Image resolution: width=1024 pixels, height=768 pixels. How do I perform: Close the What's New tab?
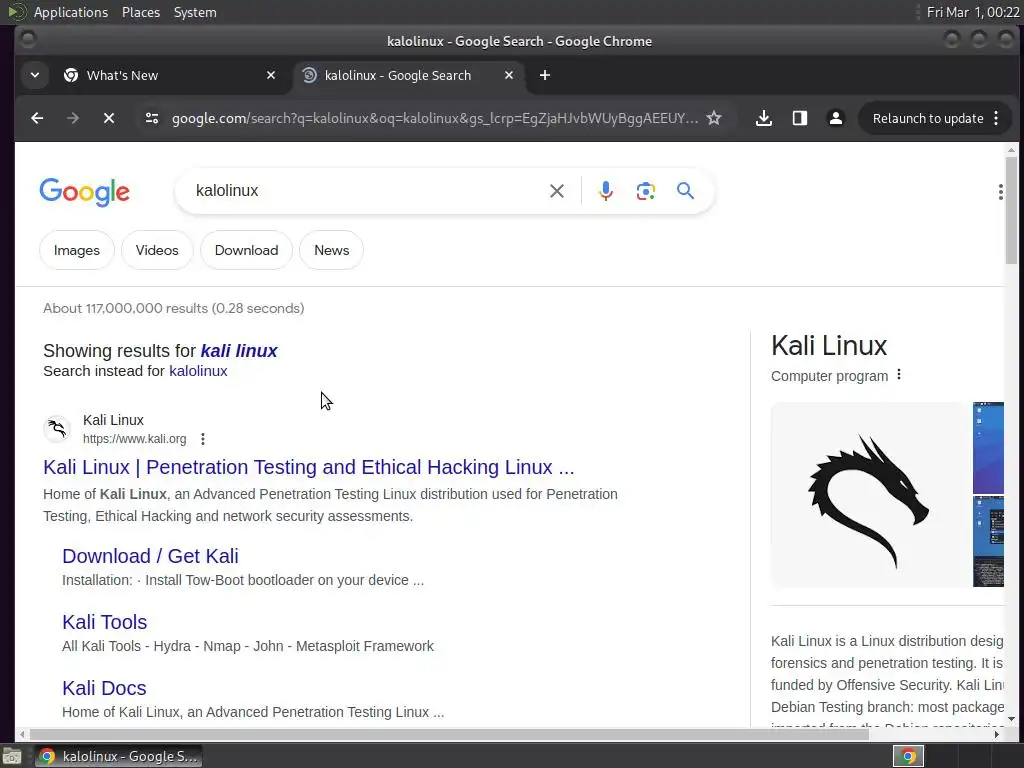coord(271,75)
